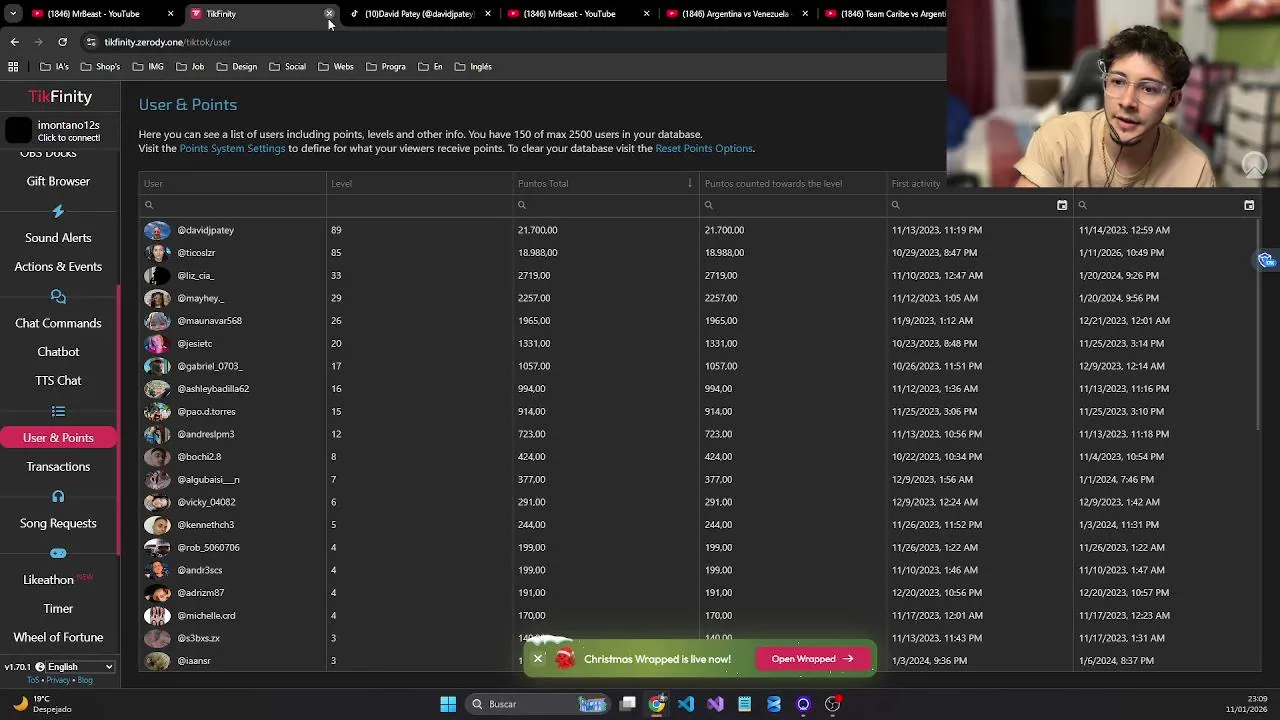1280x720 pixels.
Task: Select User & Points in sidebar
Action: pyautogui.click(x=58, y=438)
